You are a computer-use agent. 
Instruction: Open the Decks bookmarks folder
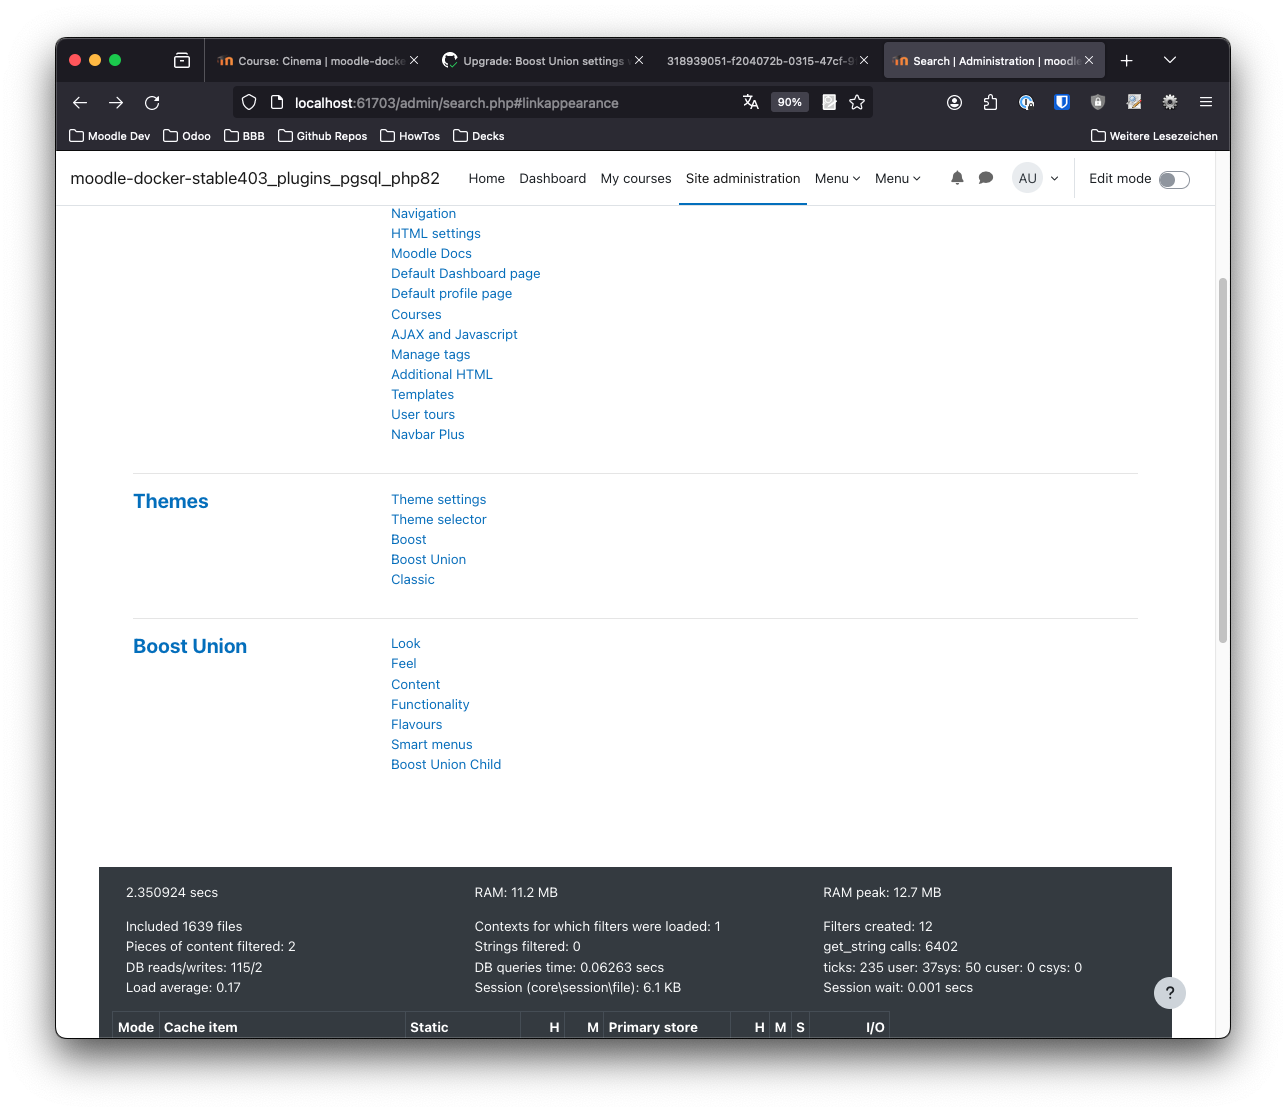pyautogui.click(x=478, y=136)
